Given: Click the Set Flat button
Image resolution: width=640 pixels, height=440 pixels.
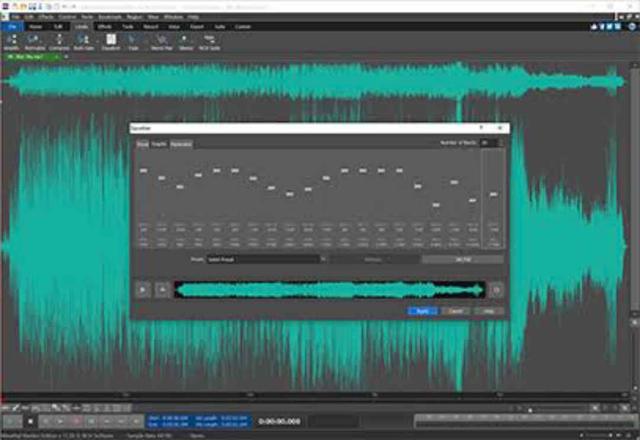Looking at the screenshot, I should pyautogui.click(x=462, y=259).
